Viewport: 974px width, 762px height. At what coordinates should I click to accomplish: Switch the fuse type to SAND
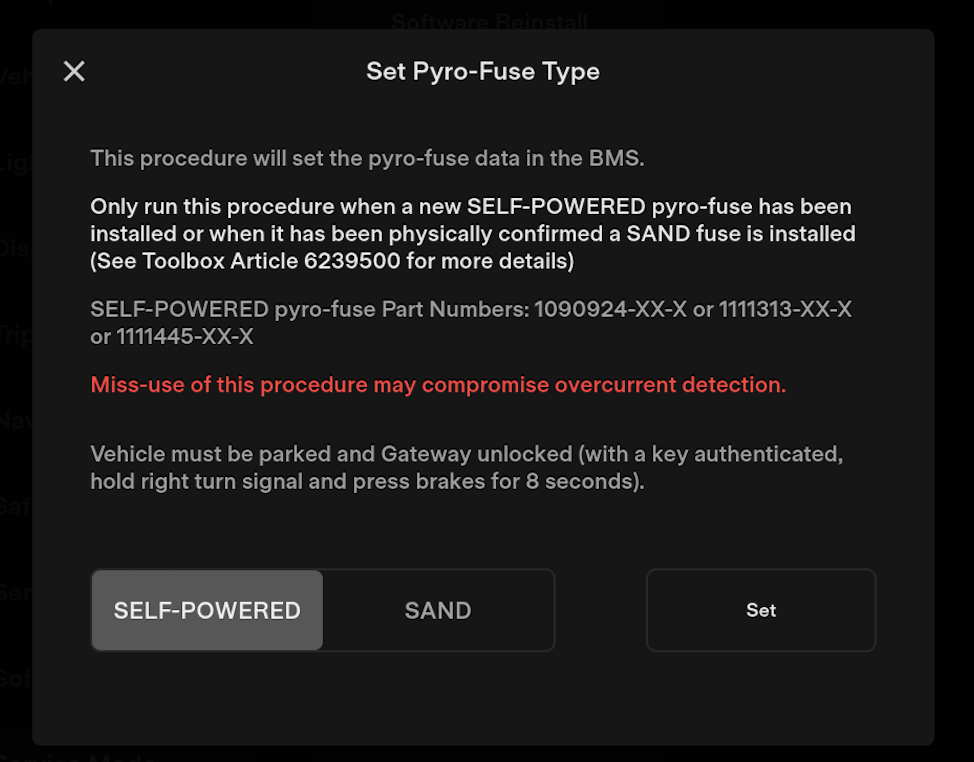click(x=438, y=611)
